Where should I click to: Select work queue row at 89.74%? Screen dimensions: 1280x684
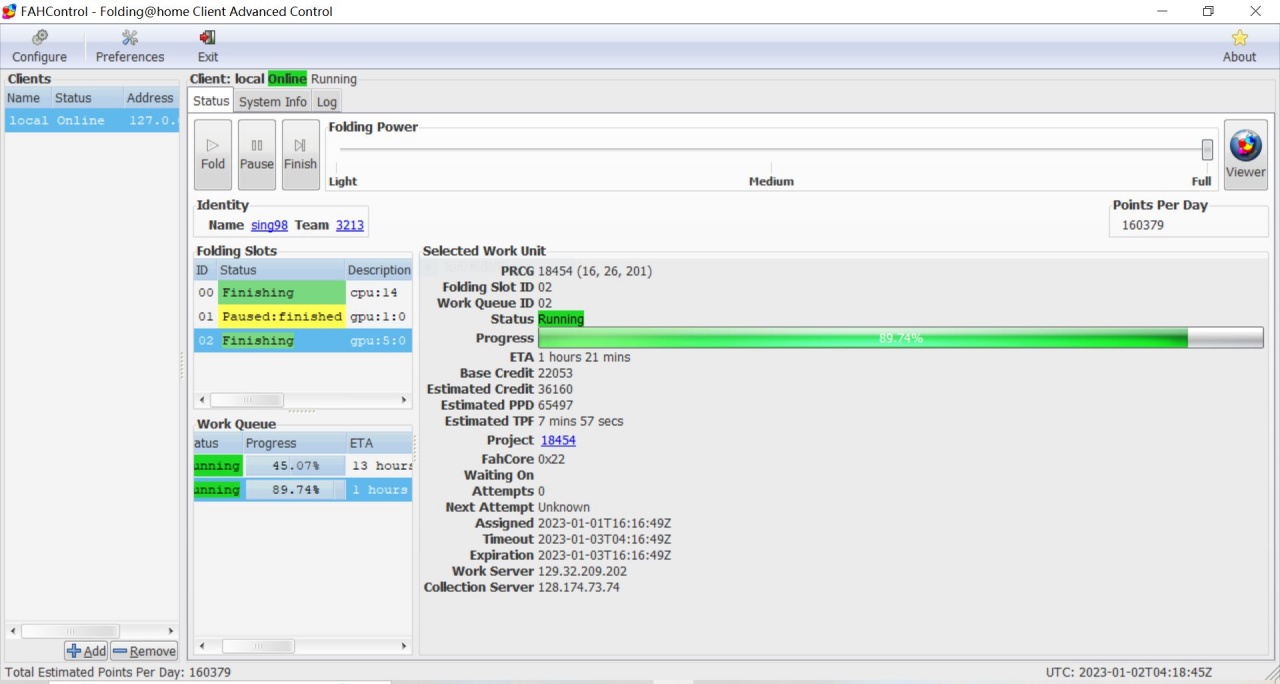302,490
